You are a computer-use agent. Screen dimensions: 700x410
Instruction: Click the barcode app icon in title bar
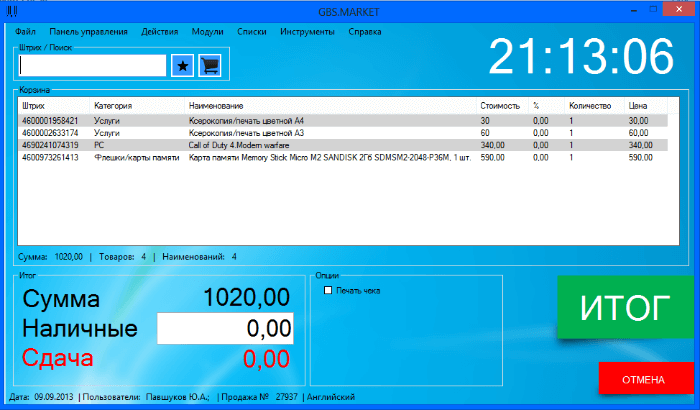(x=12, y=11)
